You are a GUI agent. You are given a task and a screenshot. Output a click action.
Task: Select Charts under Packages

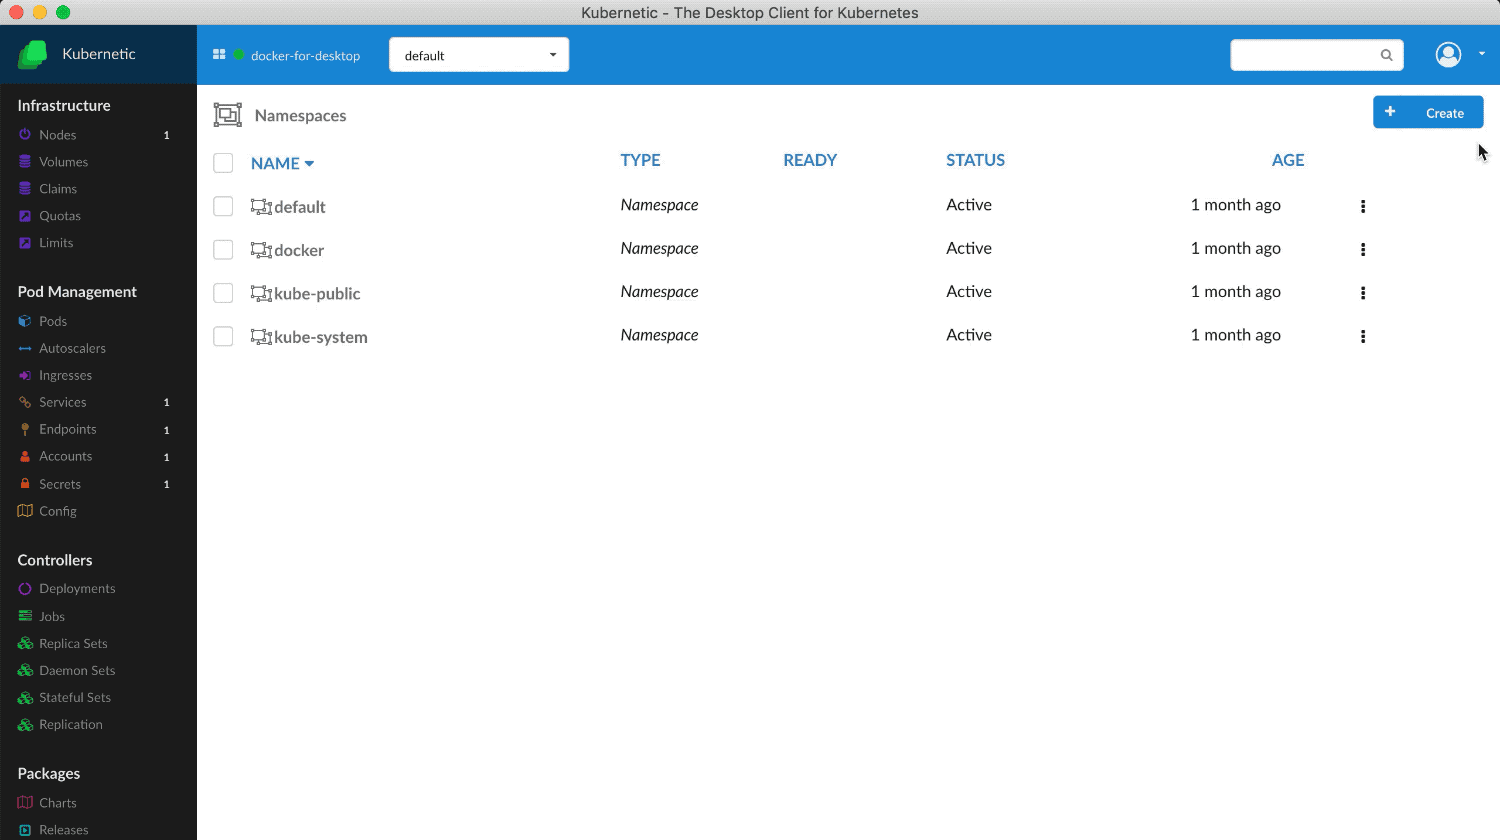pyautogui.click(x=57, y=802)
